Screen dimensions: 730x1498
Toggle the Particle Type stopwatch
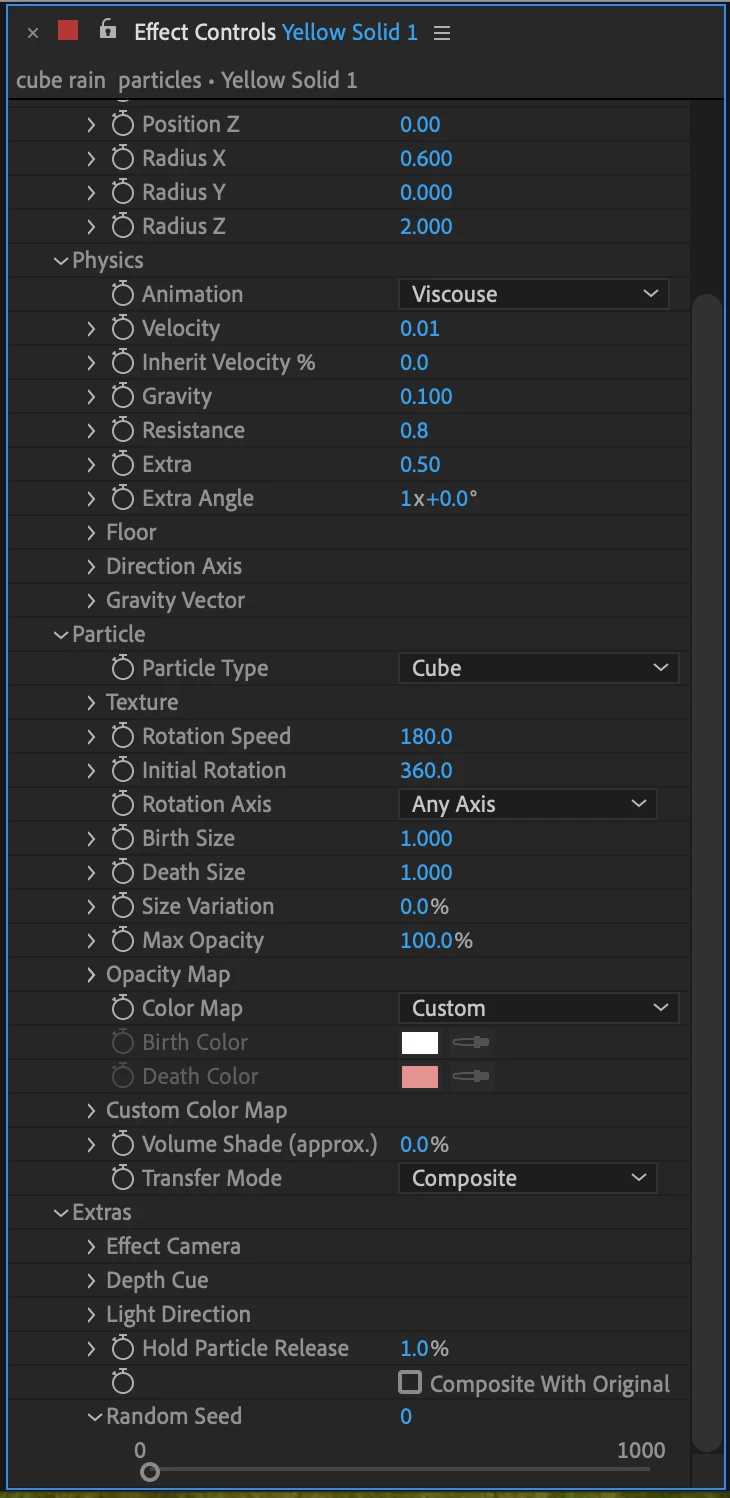pyautogui.click(x=122, y=668)
